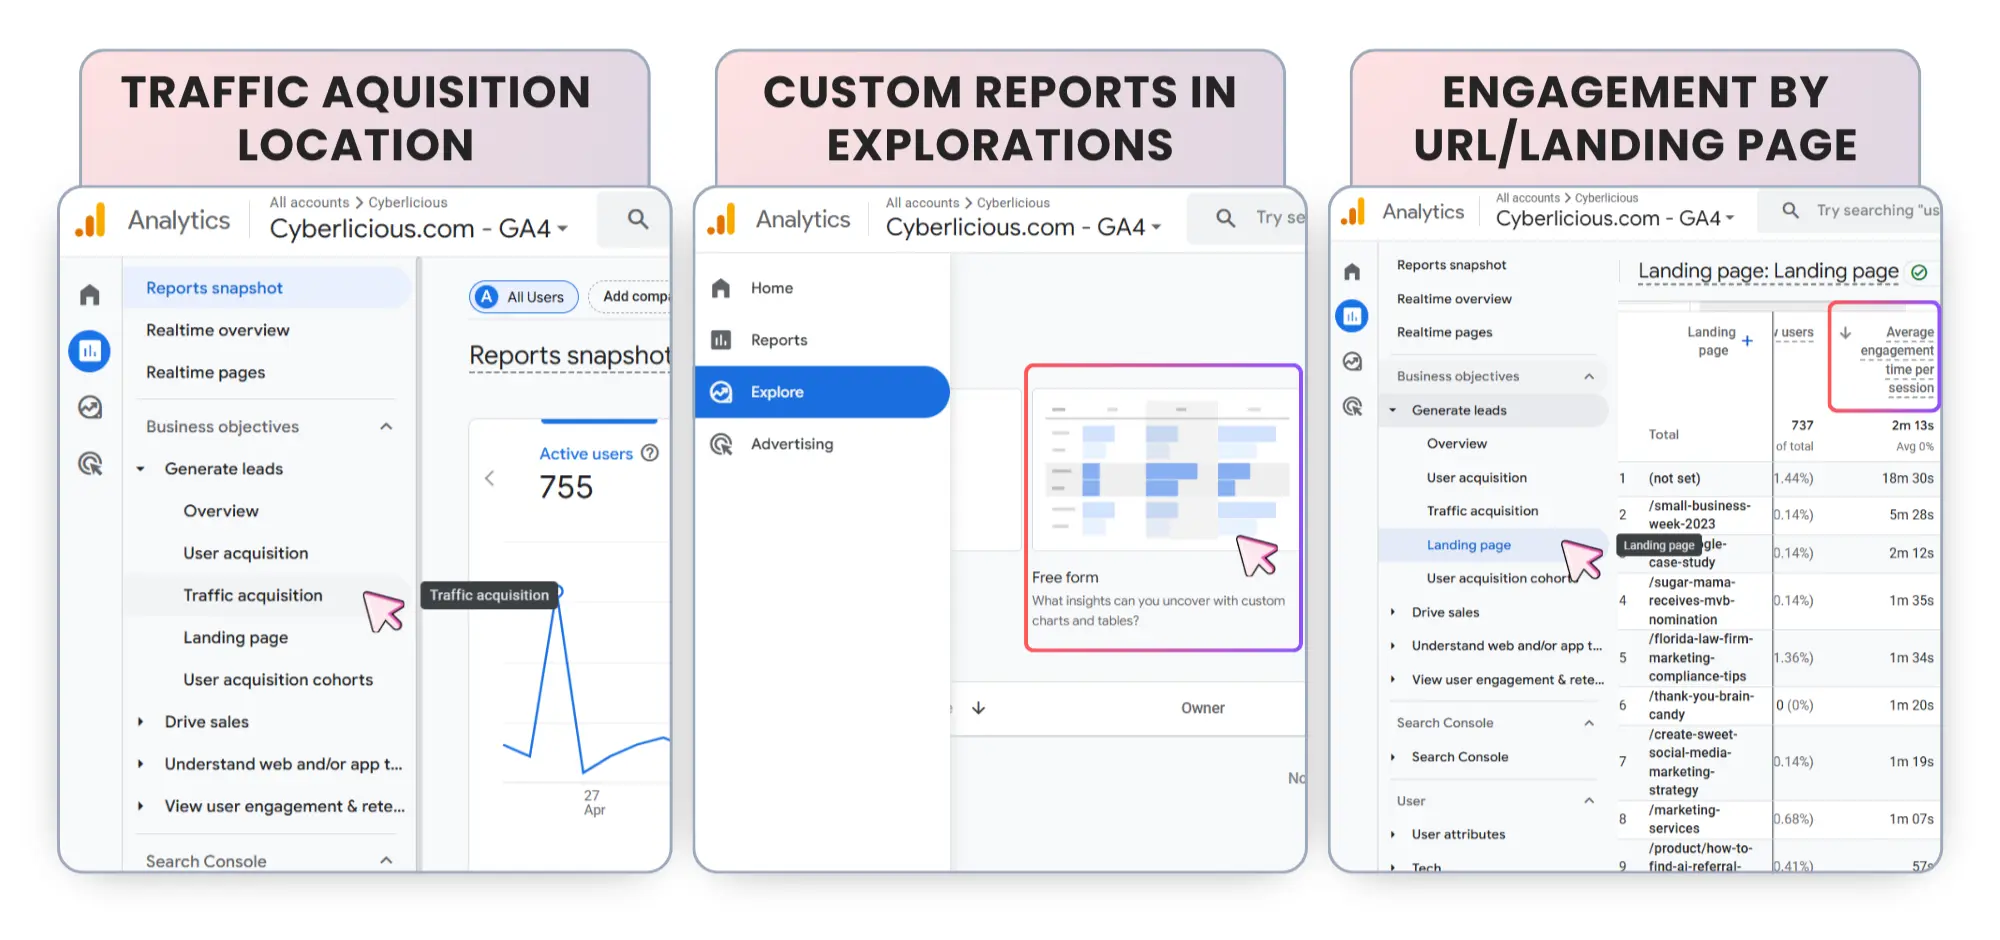Click the All Users comparison chip
The width and height of the screenshot is (2000, 940).
tap(524, 297)
